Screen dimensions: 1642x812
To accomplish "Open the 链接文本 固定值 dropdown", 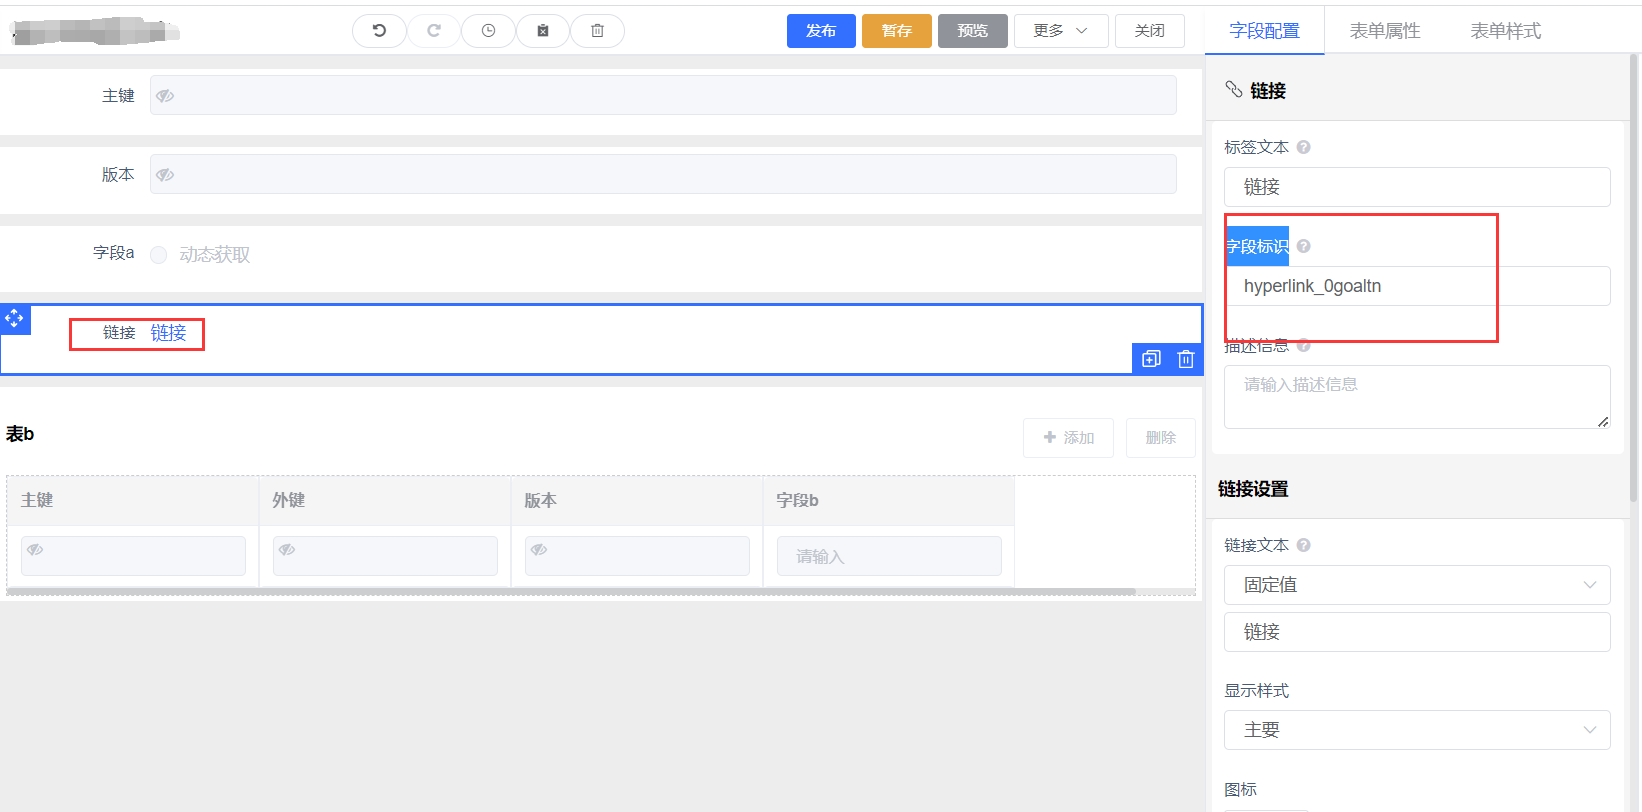I will tap(1416, 585).
